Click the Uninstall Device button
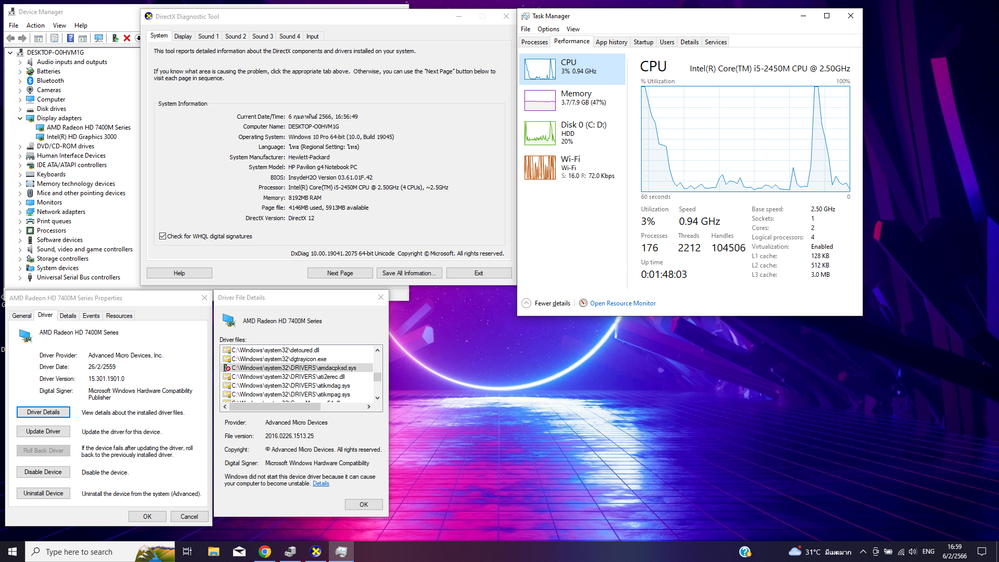999x562 pixels. pos(43,494)
